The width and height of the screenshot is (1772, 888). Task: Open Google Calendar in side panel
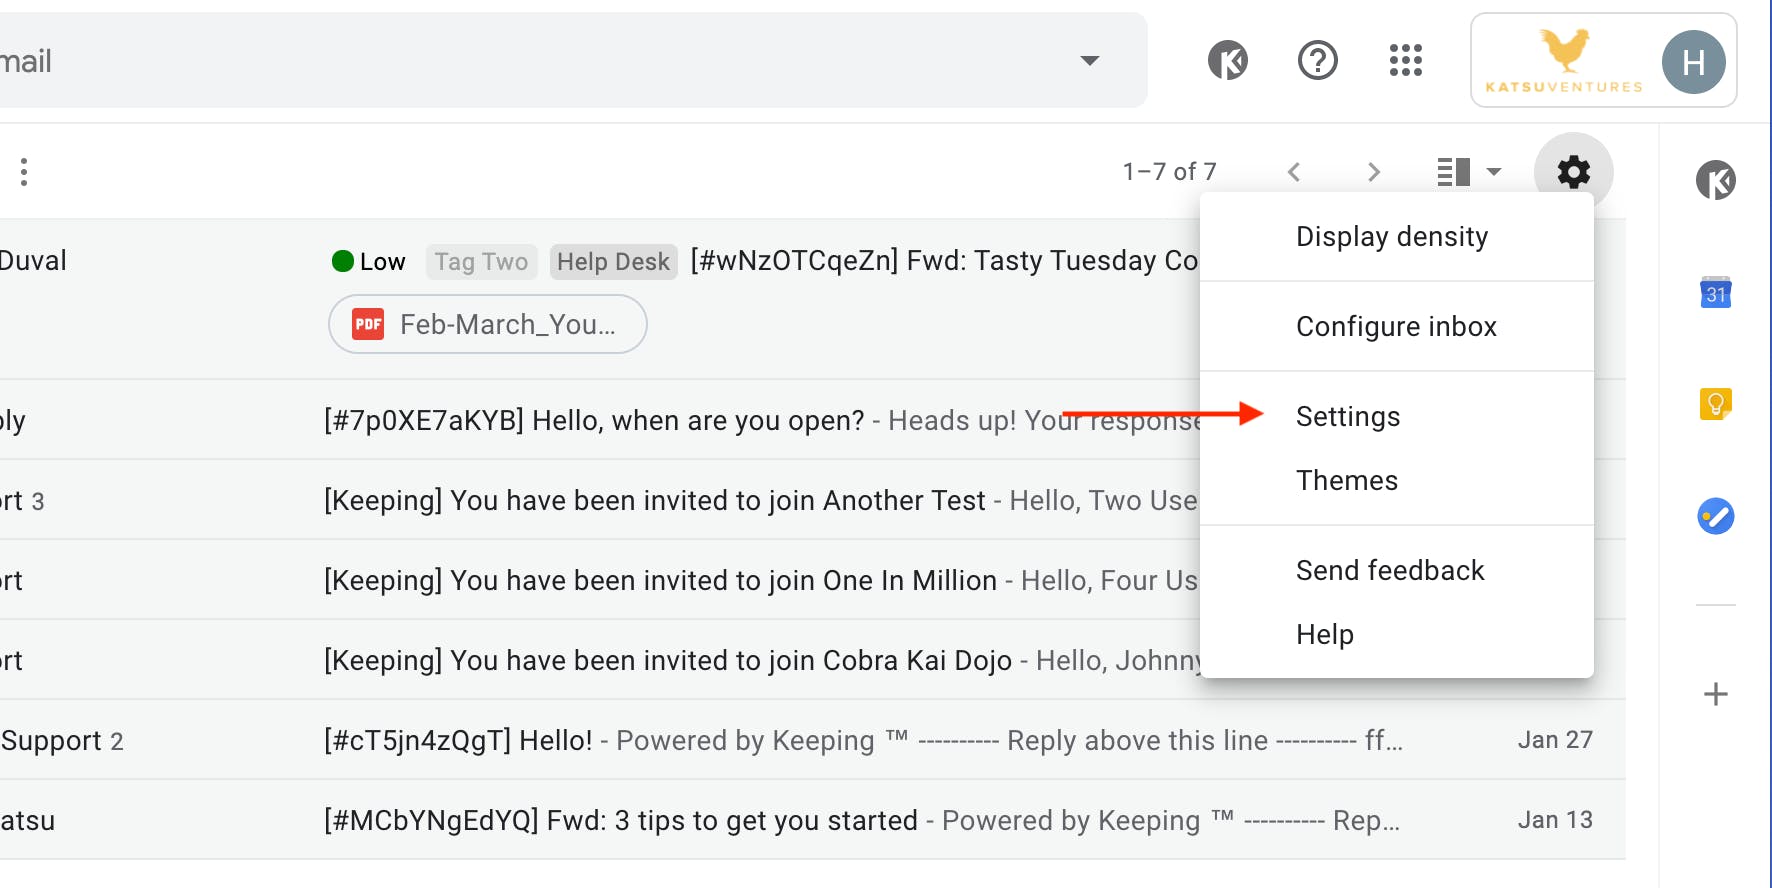(1715, 293)
